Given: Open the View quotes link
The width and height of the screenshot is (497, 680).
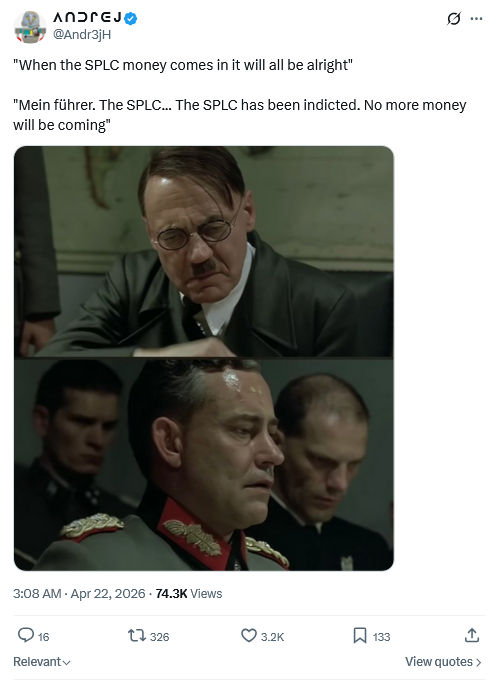Looking at the screenshot, I should [x=443, y=662].
